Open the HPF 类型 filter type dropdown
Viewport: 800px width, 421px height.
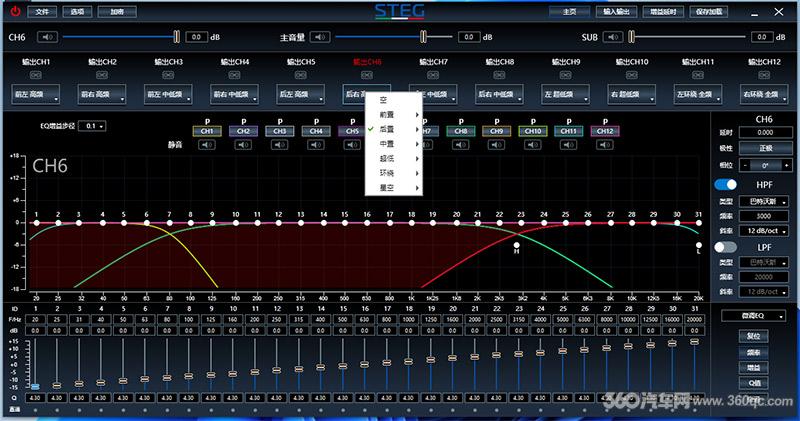tap(764, 202)
